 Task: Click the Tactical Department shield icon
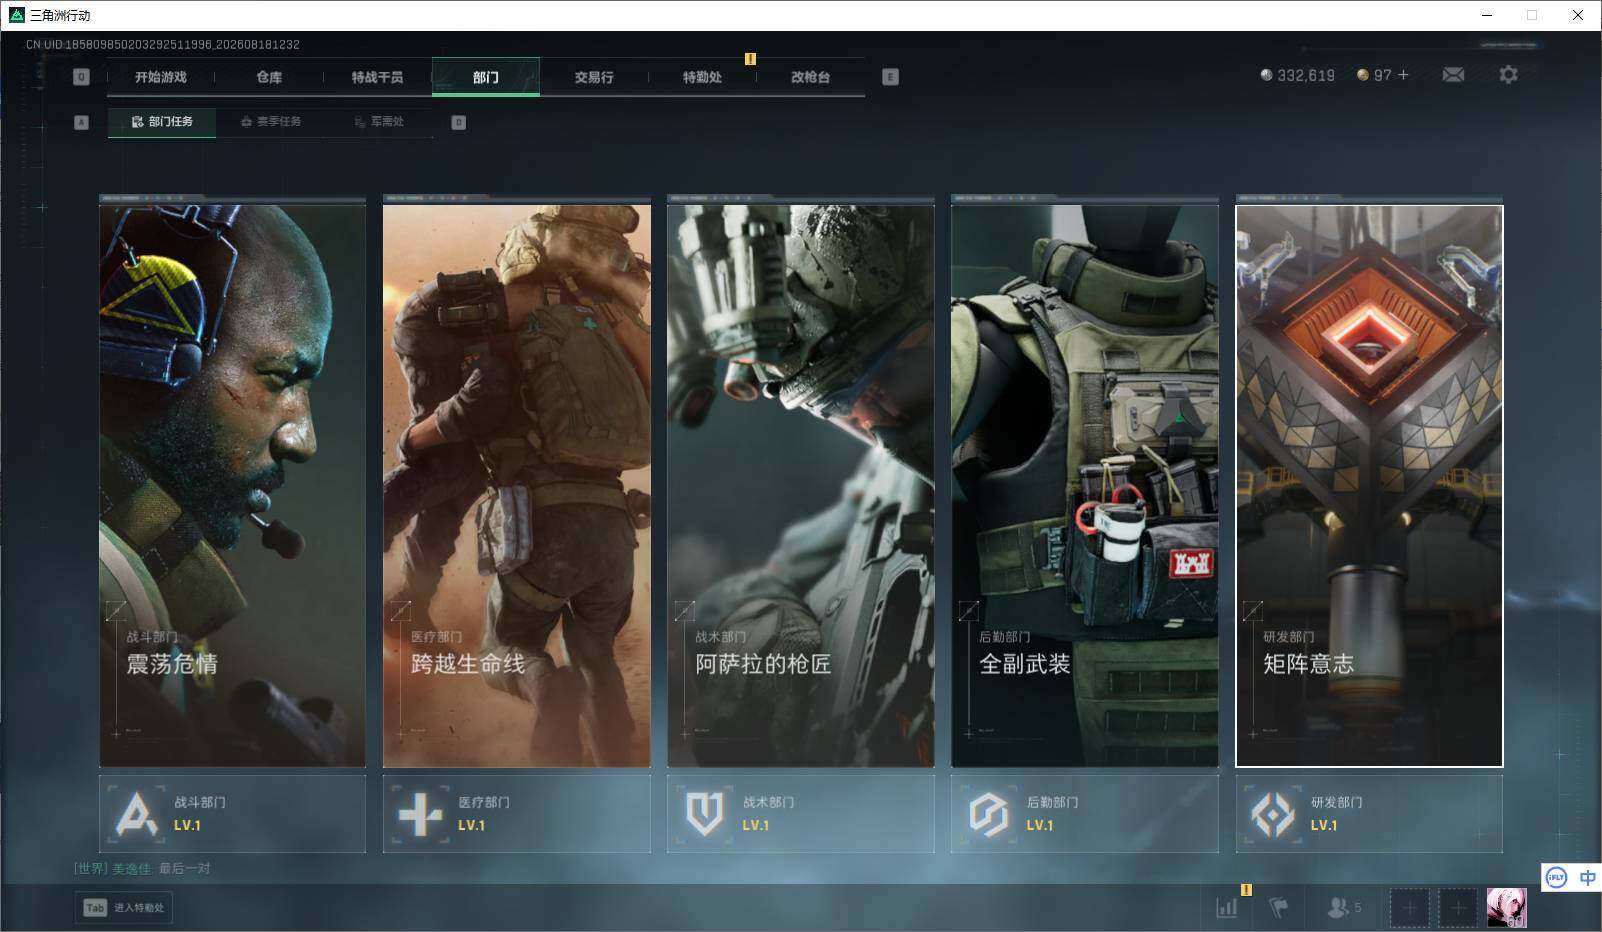pyautogui.click(x=704, y=814)
